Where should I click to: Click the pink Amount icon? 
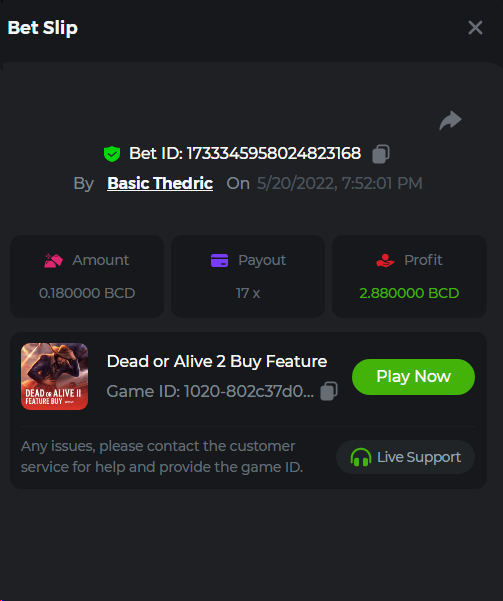pos(53,260)
